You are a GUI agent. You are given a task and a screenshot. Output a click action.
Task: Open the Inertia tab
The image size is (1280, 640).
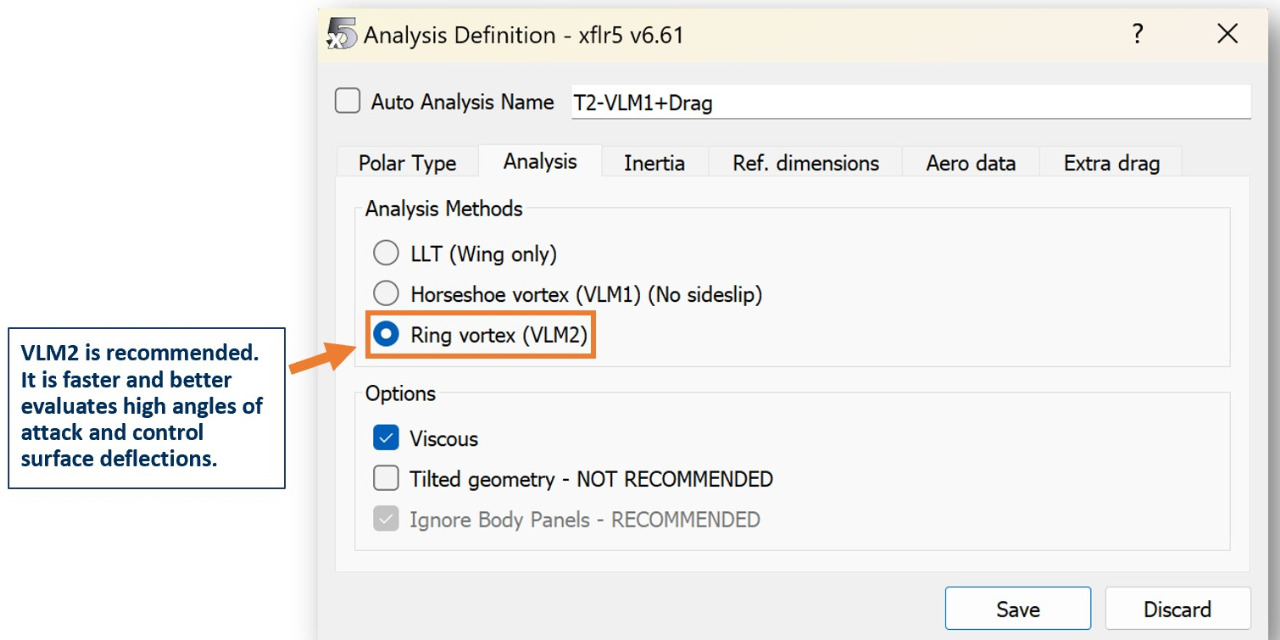[x=654, y=163]
